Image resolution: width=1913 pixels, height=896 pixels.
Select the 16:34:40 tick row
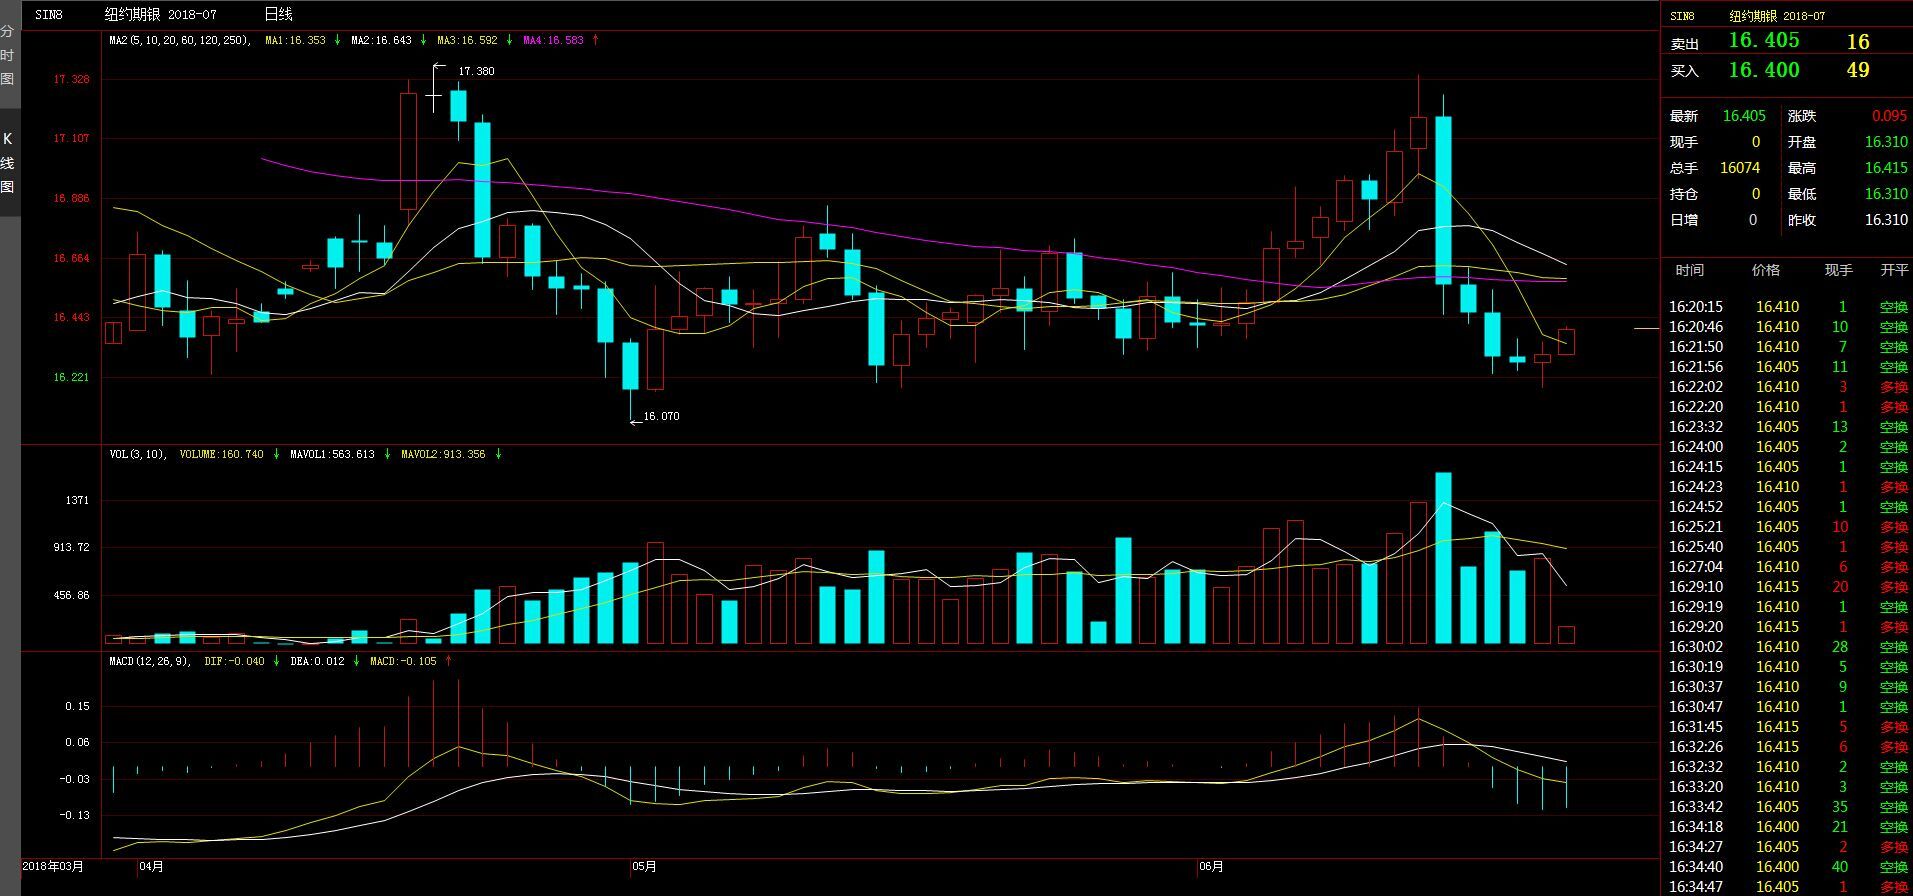1788,867
